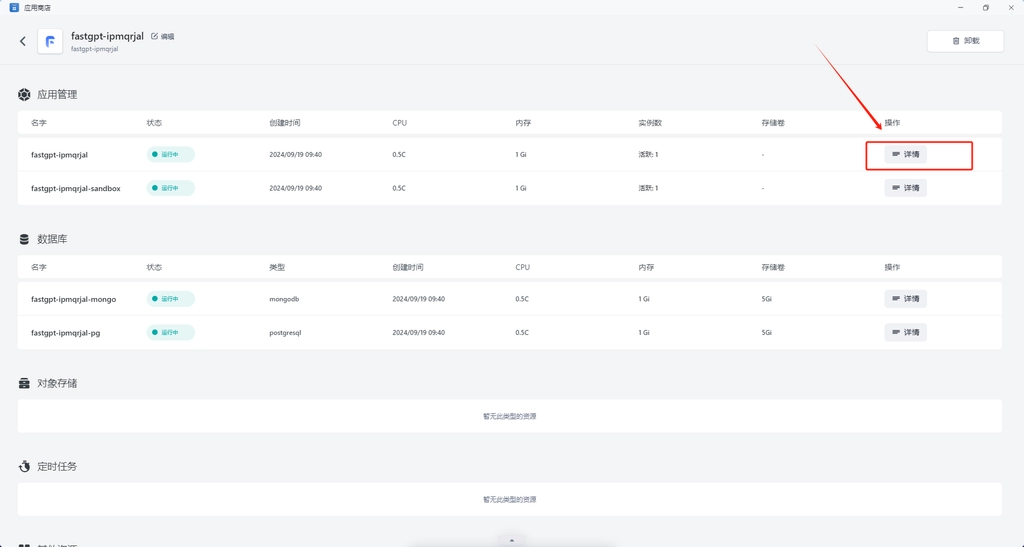Click the 类型 column header in 数据库 table
The image size is (1024, 547).
(277, 267)
